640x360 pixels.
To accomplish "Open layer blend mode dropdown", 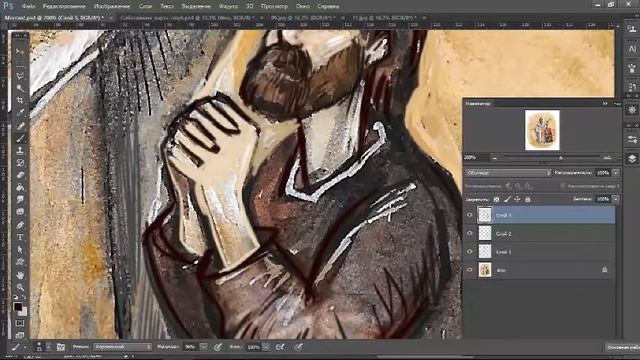I will coord(508,173).
